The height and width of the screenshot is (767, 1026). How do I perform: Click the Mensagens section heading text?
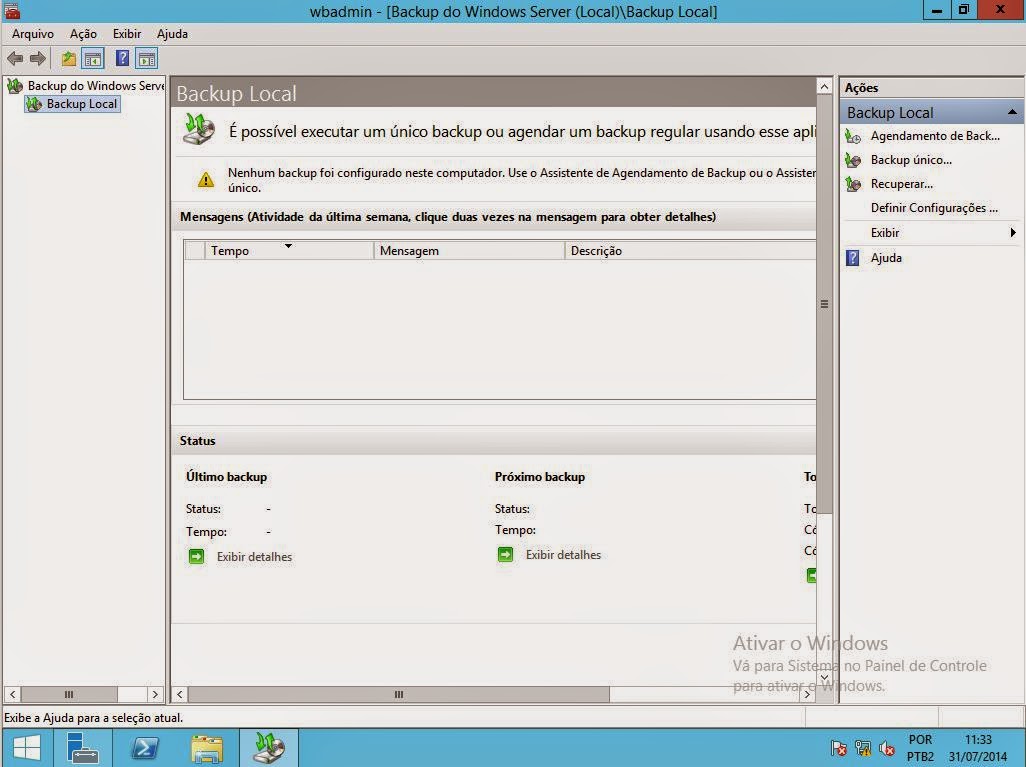[448, 217]
